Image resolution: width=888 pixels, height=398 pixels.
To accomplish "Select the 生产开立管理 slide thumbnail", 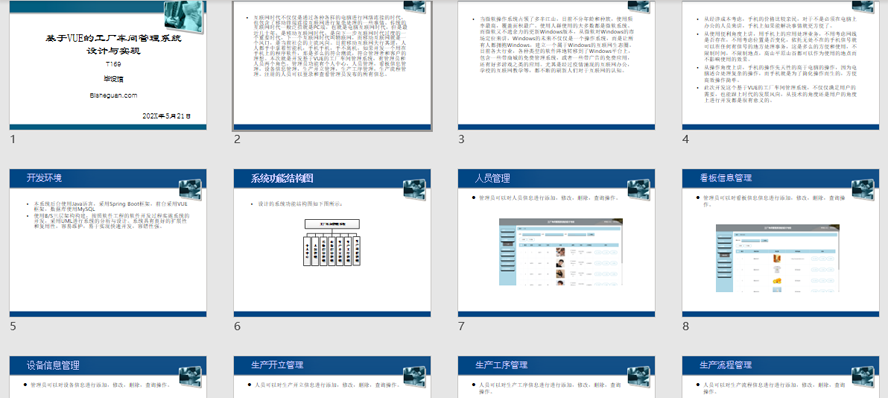I will tap(332, 377).
